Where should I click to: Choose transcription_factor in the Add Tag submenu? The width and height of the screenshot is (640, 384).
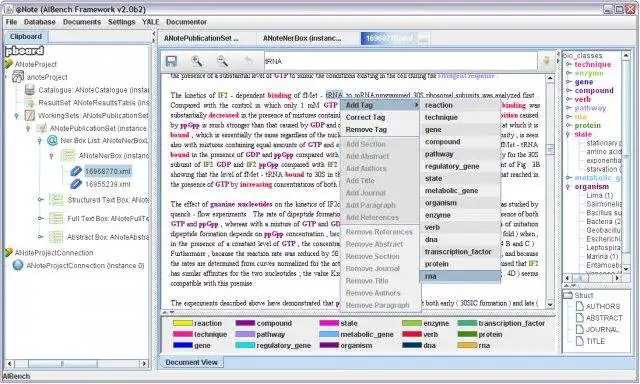coord(460,252)
